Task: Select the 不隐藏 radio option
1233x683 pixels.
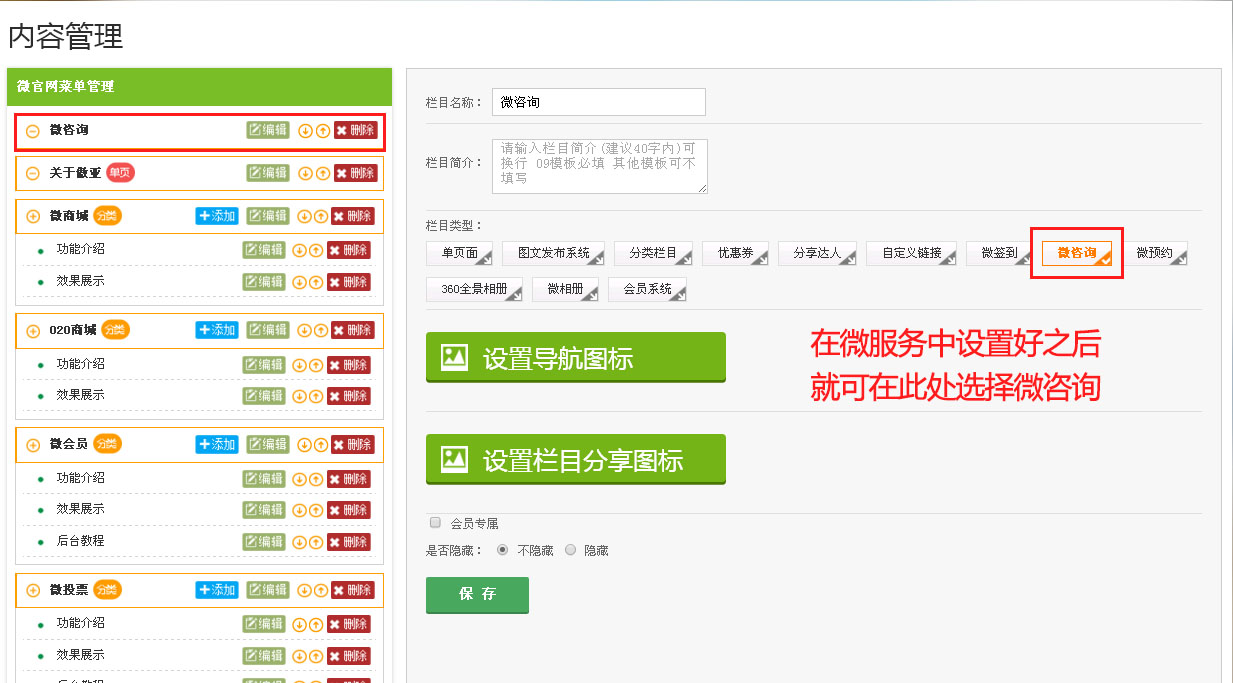Action: pyautogui.click(x=503, y=550)
